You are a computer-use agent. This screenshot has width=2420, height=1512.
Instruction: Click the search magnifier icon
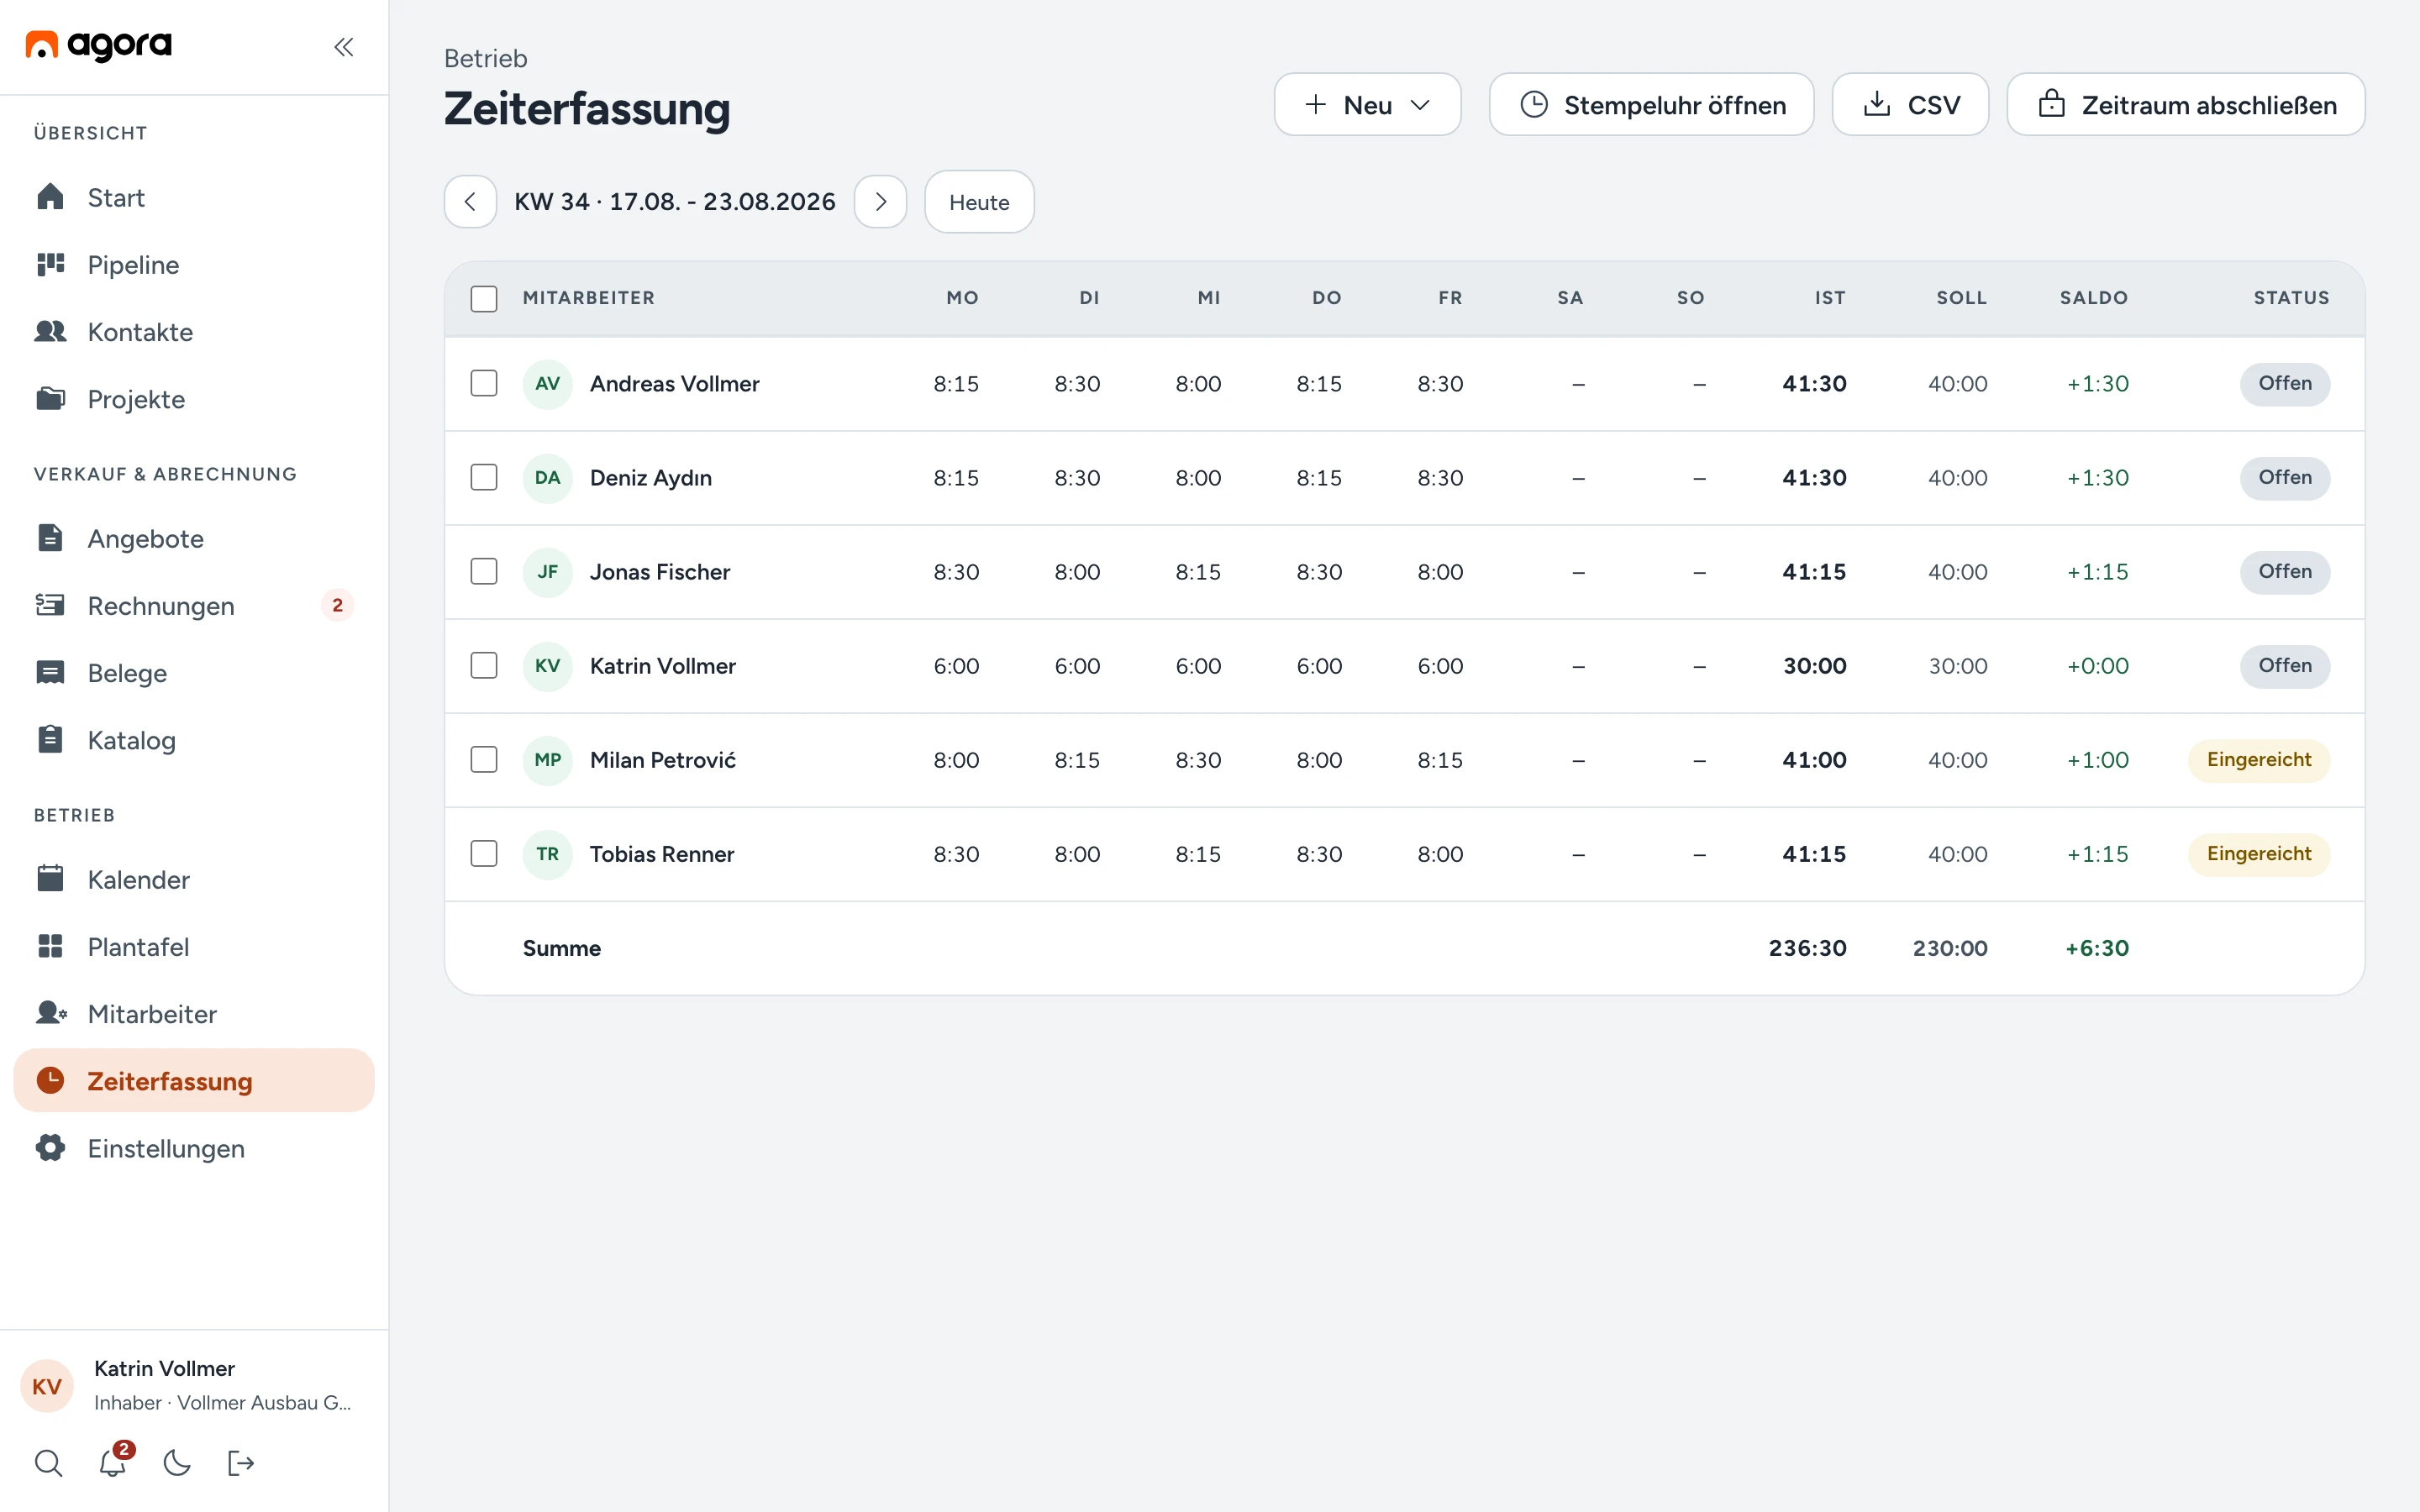point(48,1463)
